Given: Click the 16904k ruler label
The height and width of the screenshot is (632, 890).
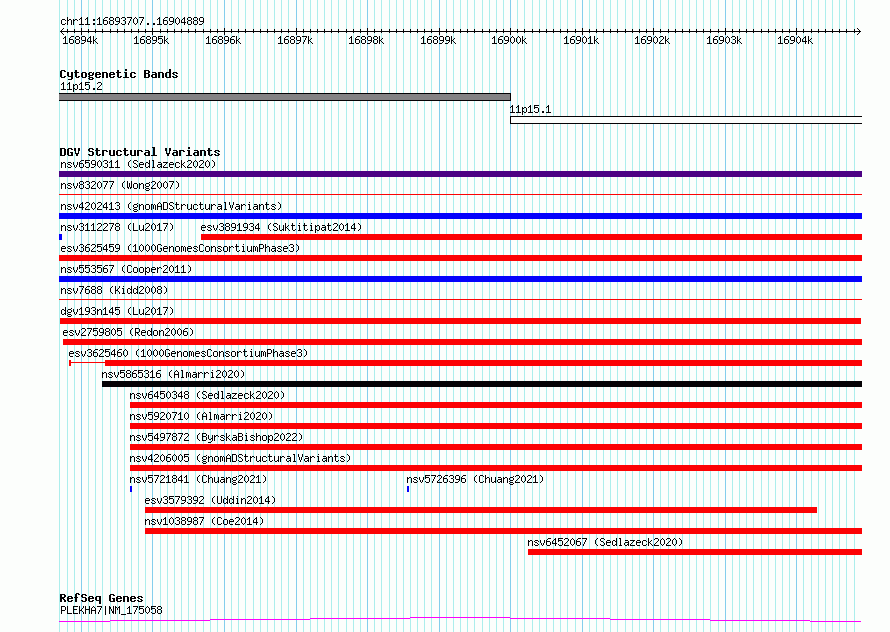Looking at the screenshot, I should click(795, 40).
